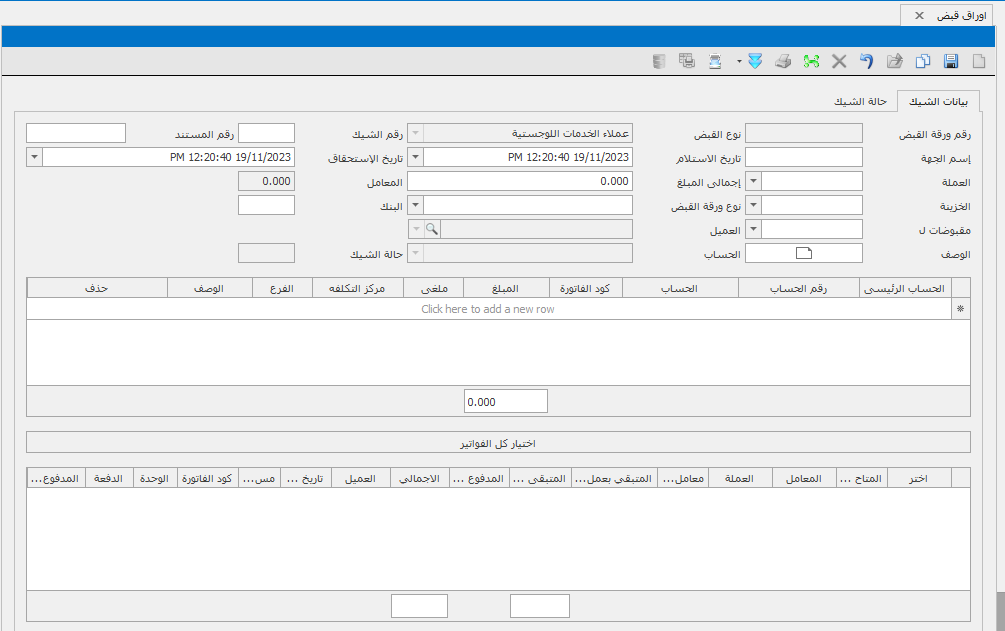Click the Copy documents icon
This screenshot has width=1005, height=631.
(923, 62)
